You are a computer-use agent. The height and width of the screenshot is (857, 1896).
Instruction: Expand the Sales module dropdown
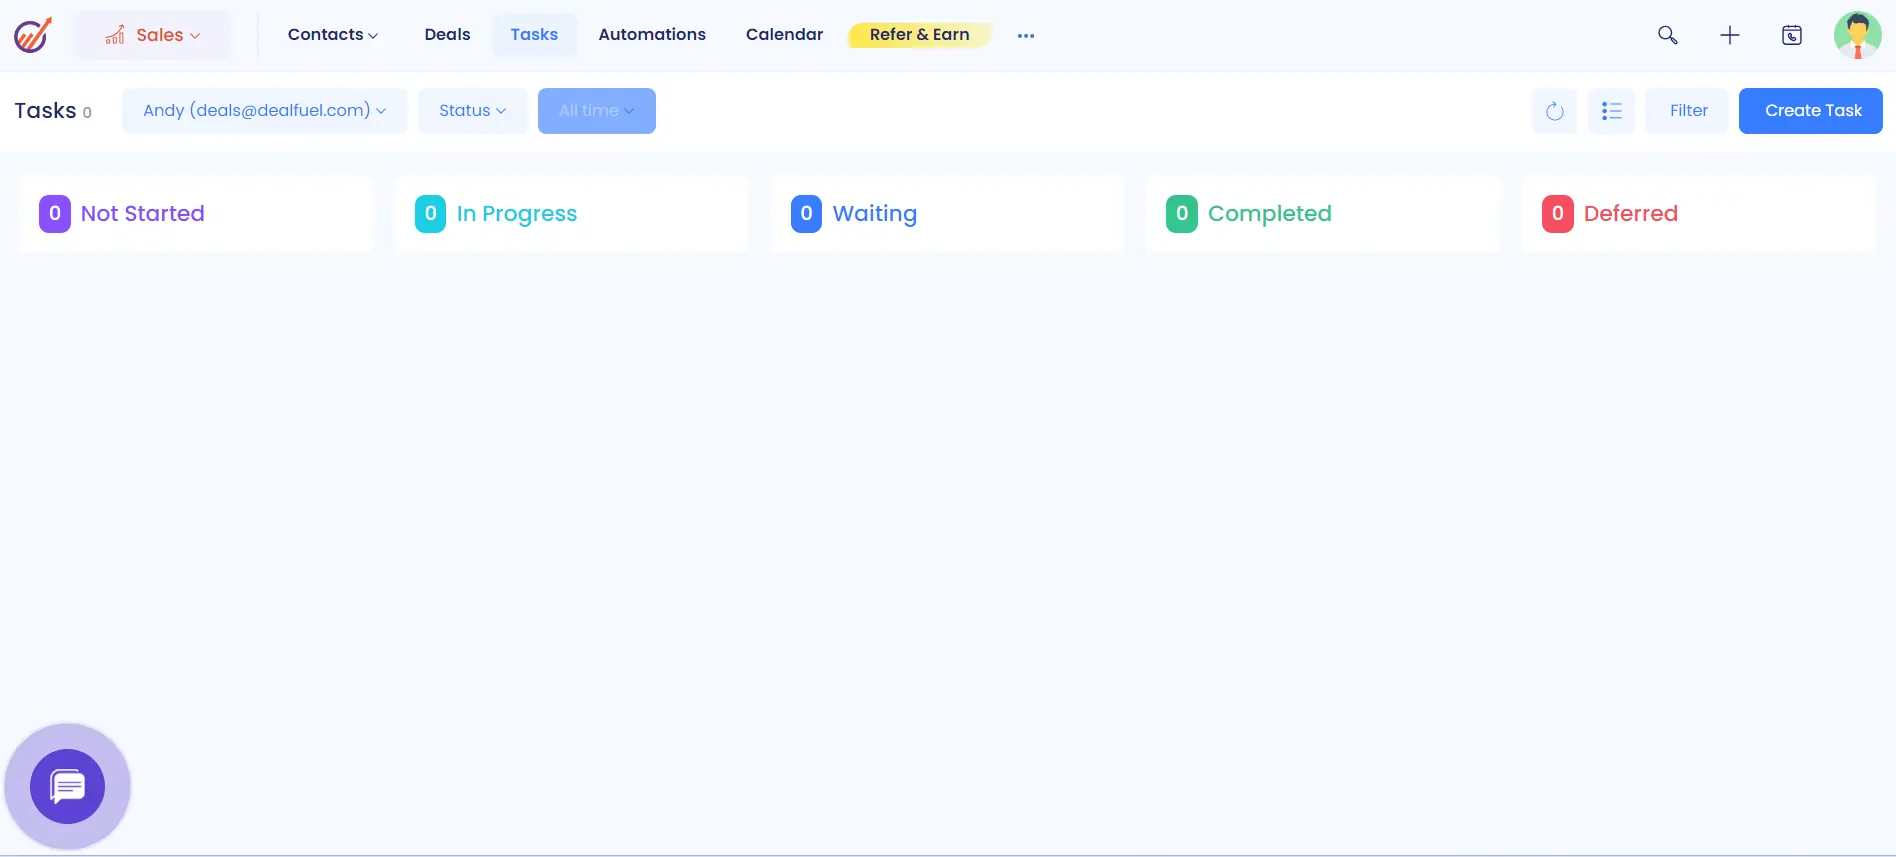pos(152,35)
